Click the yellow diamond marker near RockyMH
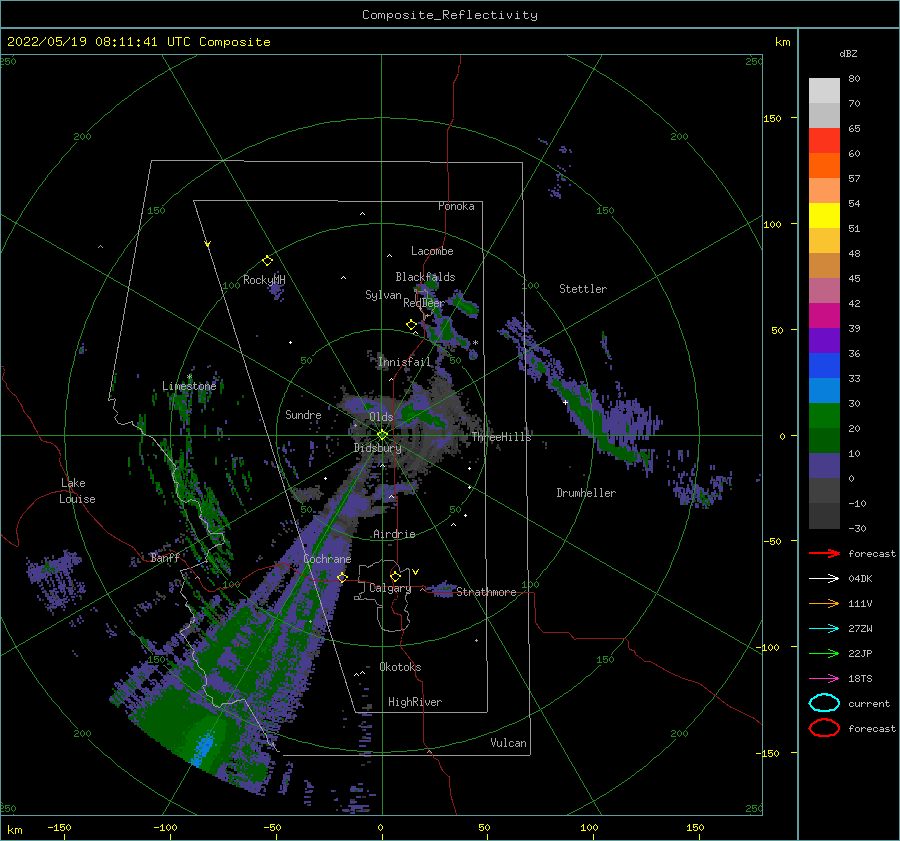900x841 pixels. click(x=267, y=261)
